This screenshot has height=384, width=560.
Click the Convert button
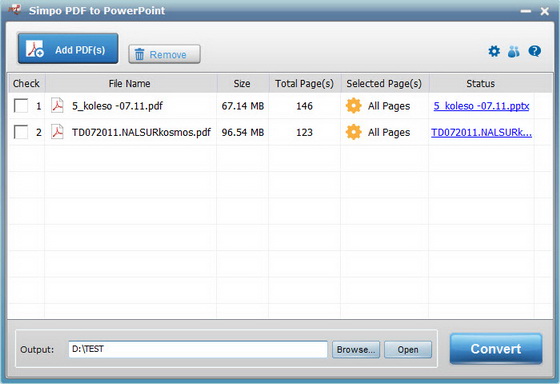496,349
